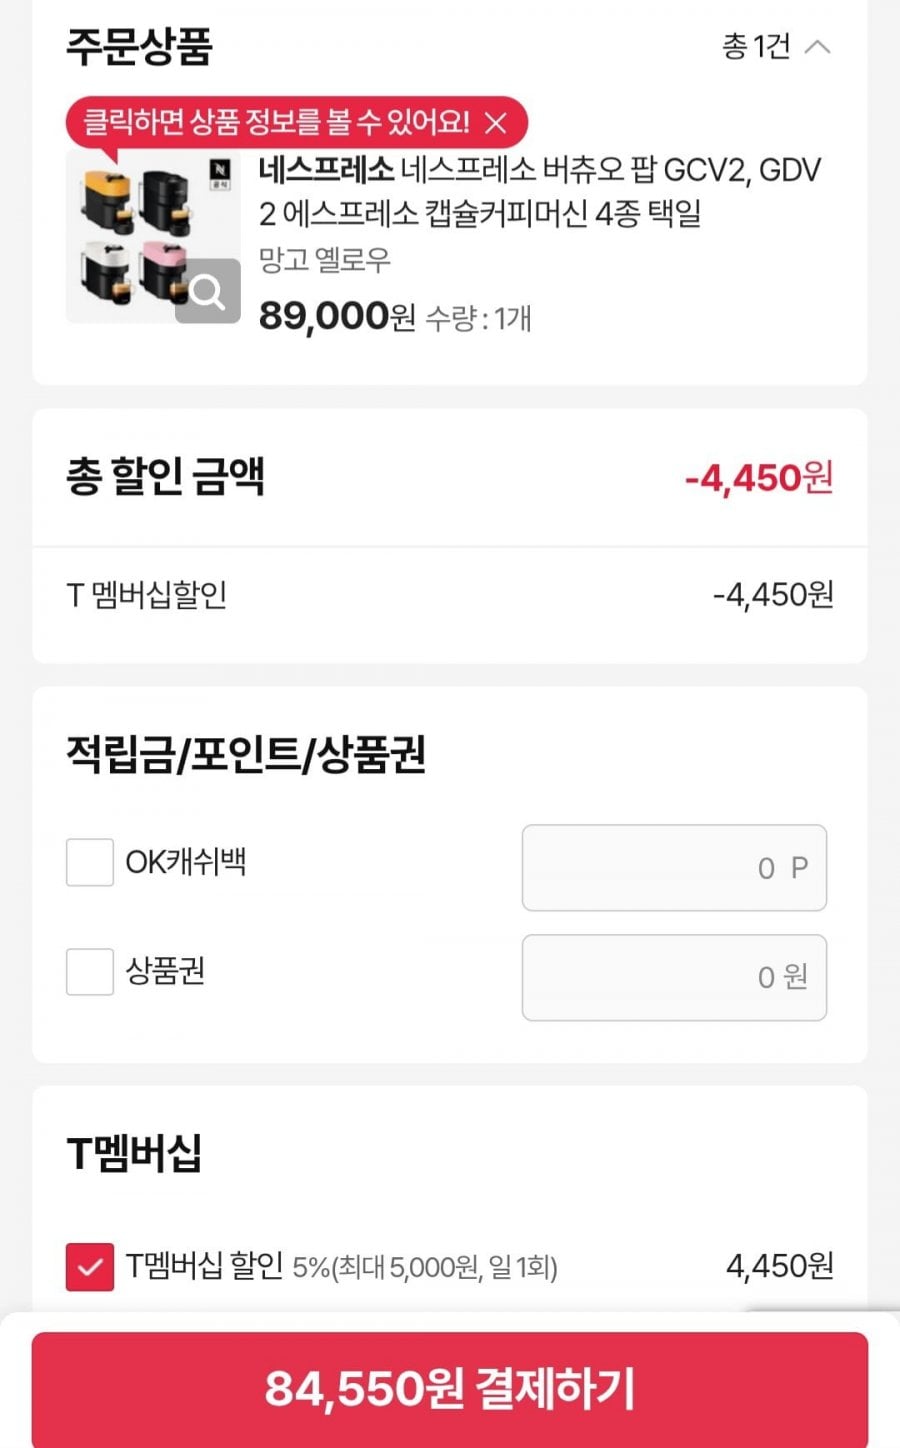Click the black coffee machine in thumbnail
Viewport: 900px width, 1448px height.
[165, 200]
